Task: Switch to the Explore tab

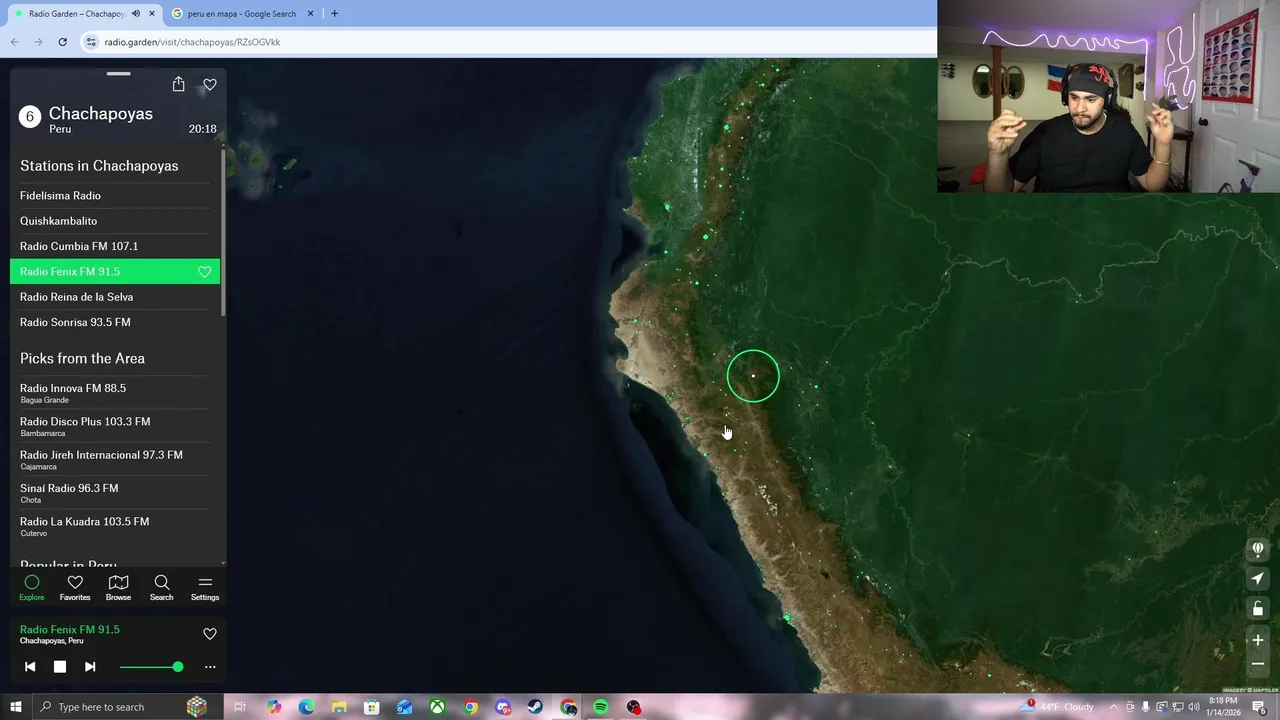Action: click(32, 588)
